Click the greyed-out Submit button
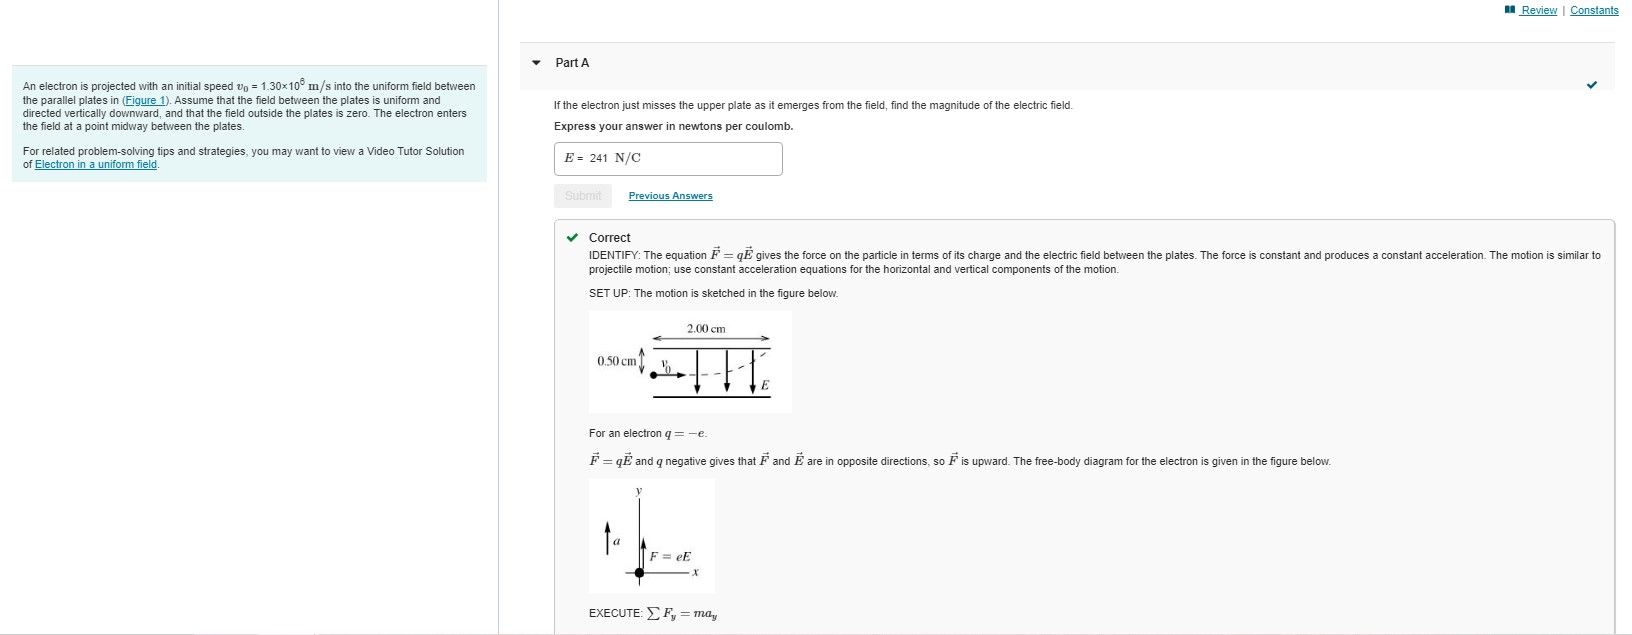The width and height of the screenshot is (1632, 635). tap(582, 195)
